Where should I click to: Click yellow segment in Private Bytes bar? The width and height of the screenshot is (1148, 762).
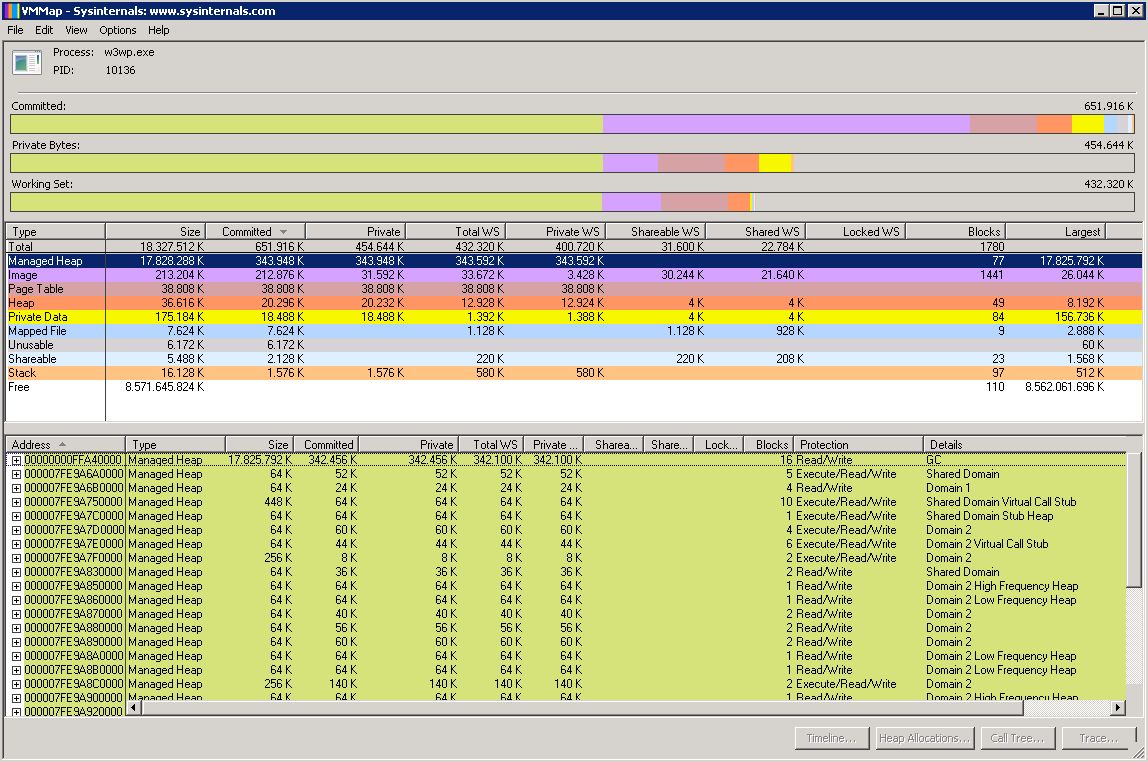click(x=775, y=163)
